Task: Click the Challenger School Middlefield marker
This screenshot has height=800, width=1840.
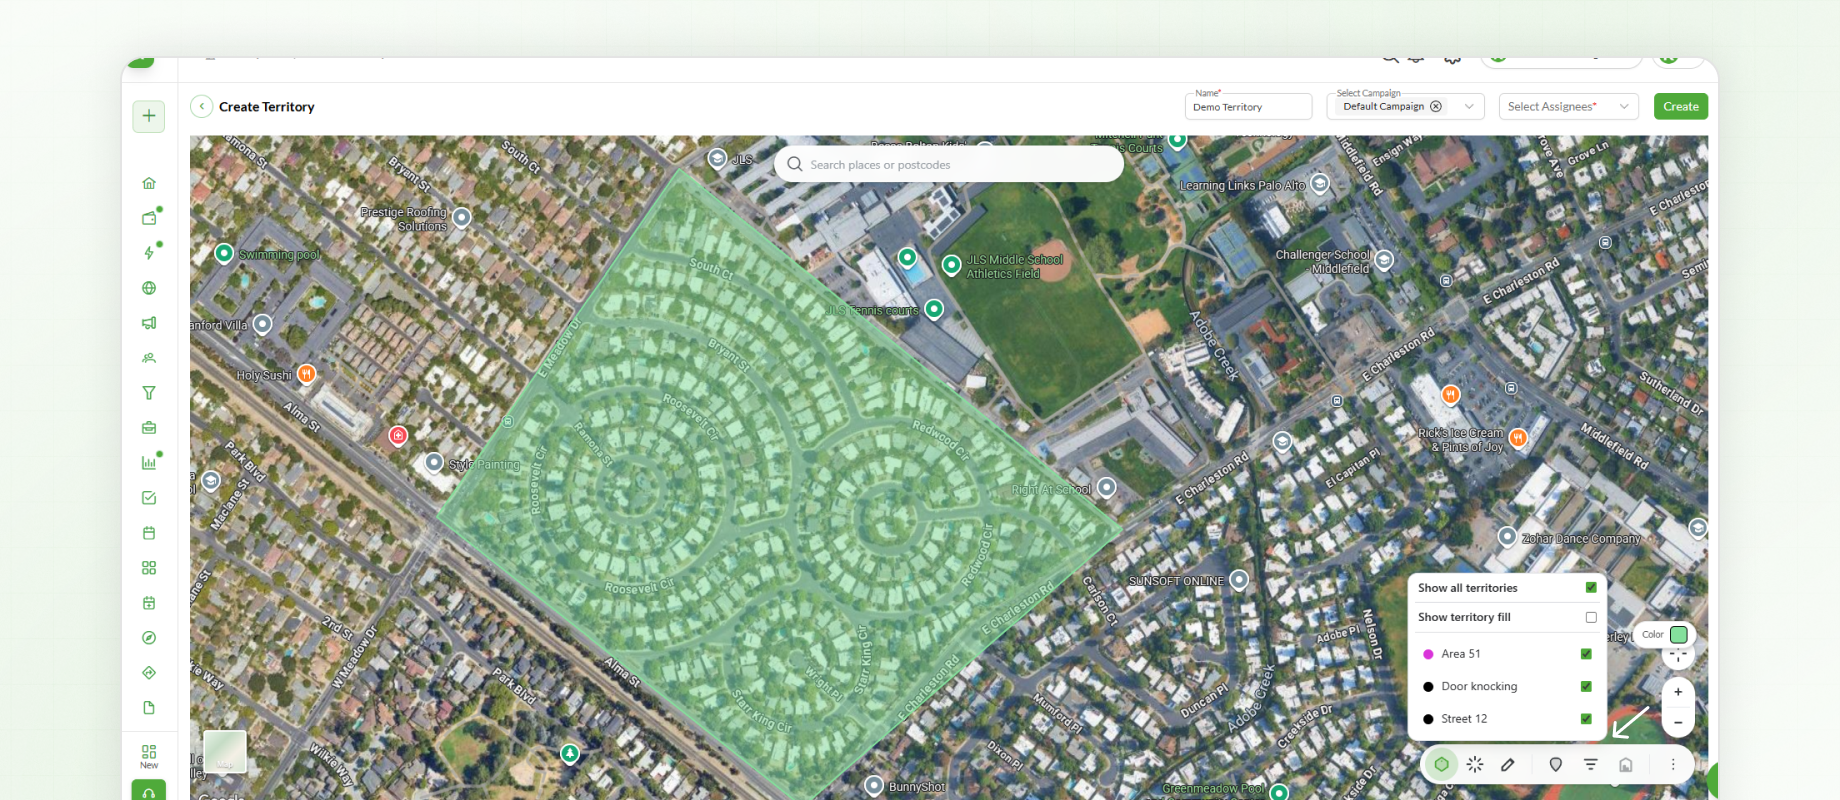Action: (1384, 260)
